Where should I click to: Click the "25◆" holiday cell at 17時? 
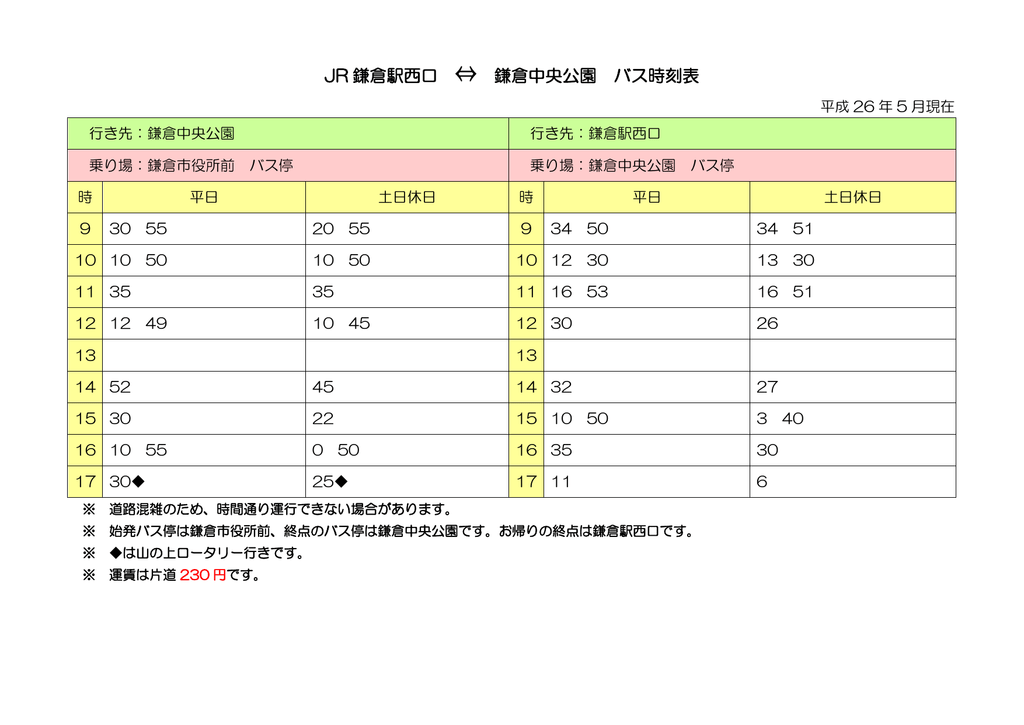407,481
